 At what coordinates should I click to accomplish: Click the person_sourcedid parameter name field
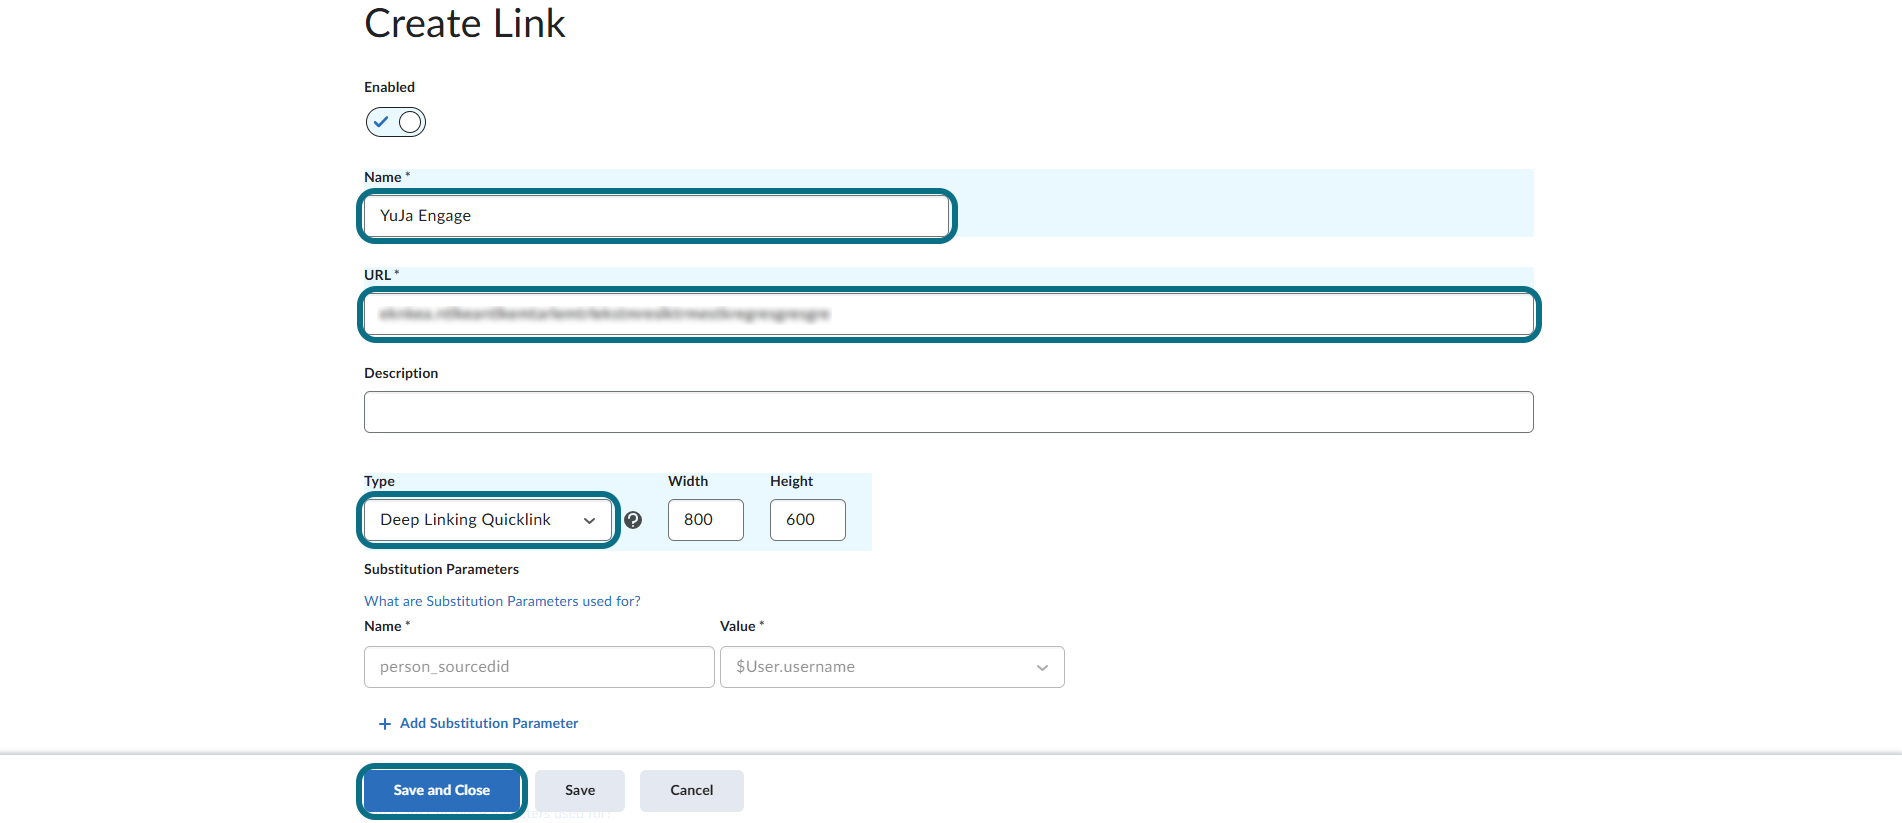pos(539,667)
